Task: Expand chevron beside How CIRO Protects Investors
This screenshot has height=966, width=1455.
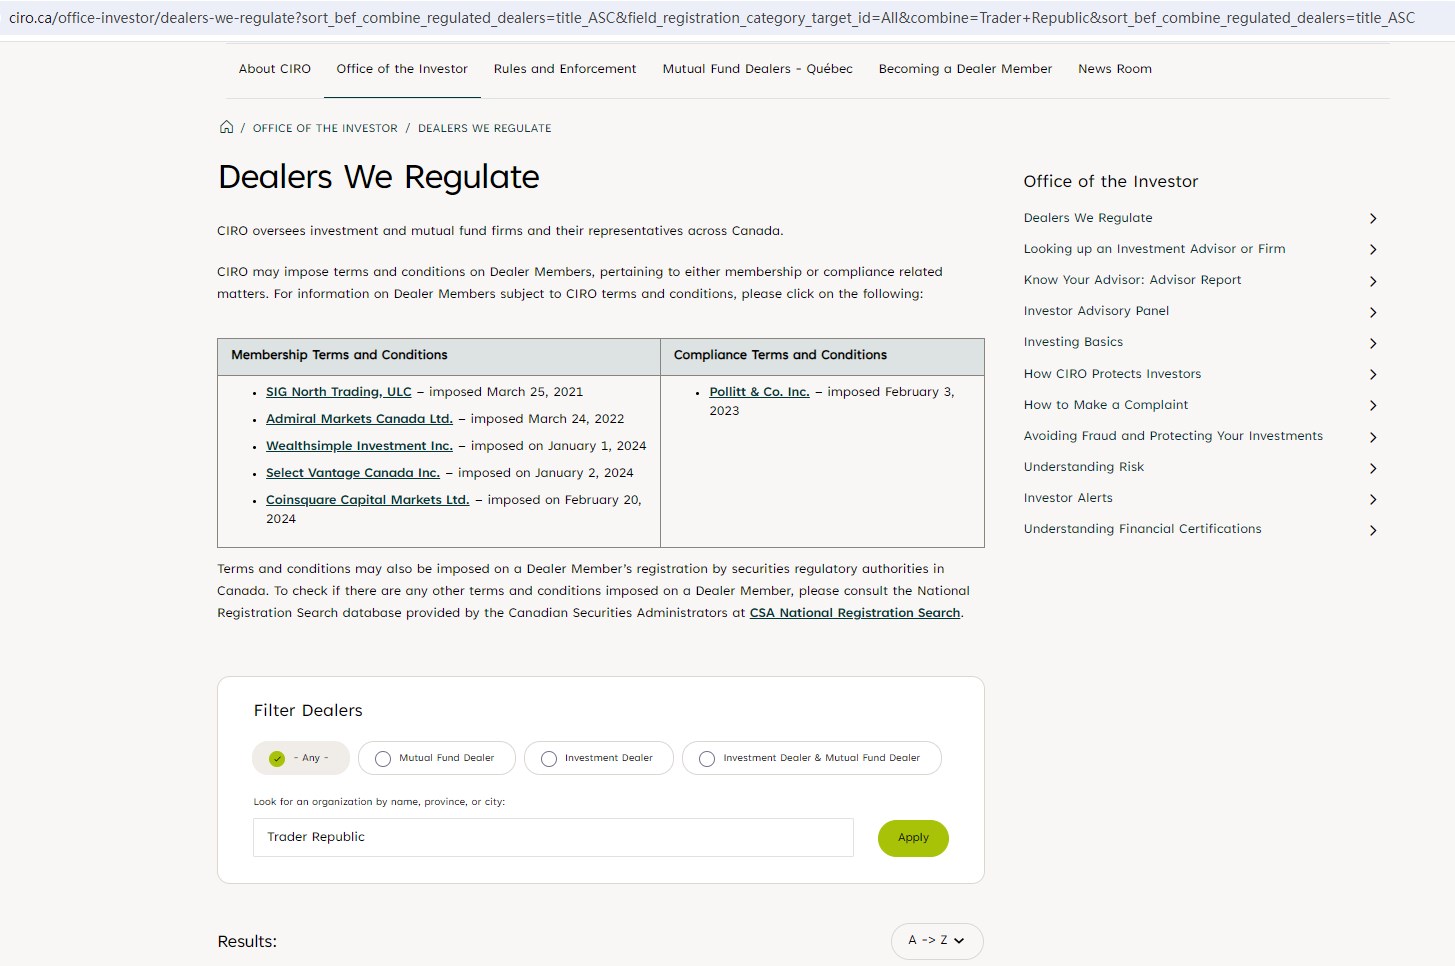Action: coord(1373,374)
